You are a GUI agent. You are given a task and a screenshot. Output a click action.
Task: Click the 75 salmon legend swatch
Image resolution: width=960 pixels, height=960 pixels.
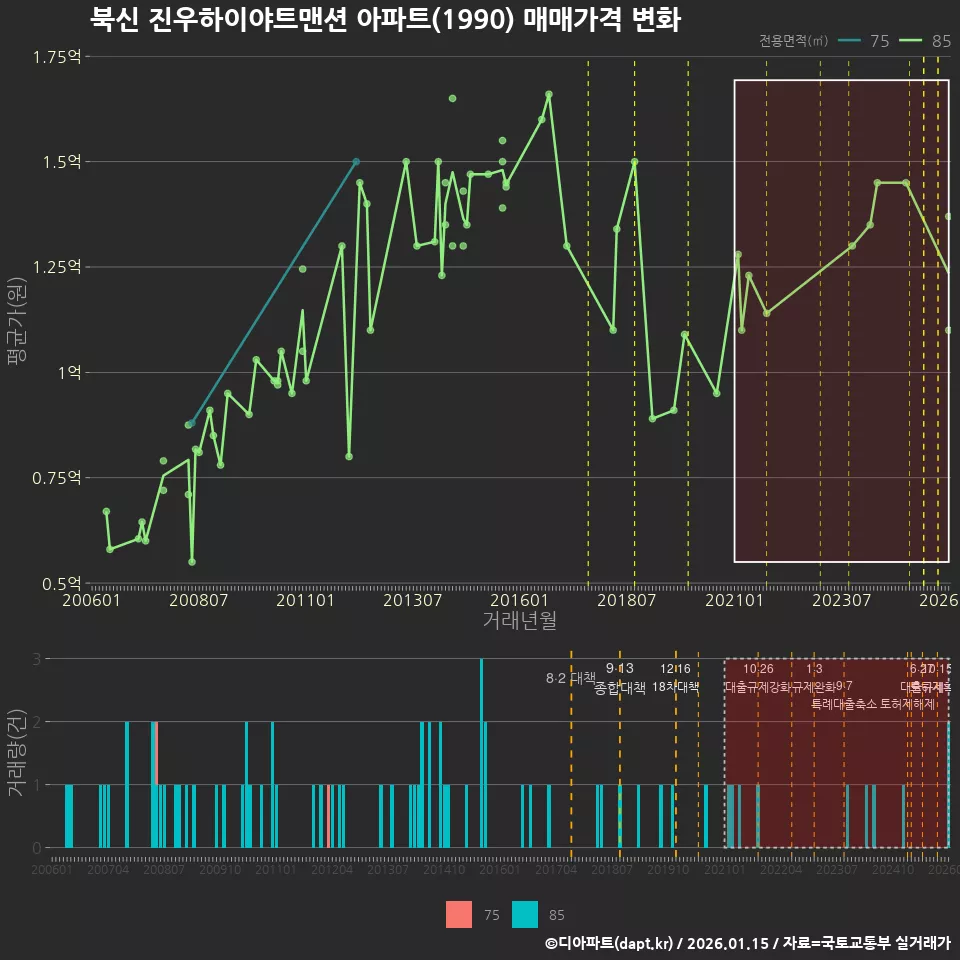(459, 914)
